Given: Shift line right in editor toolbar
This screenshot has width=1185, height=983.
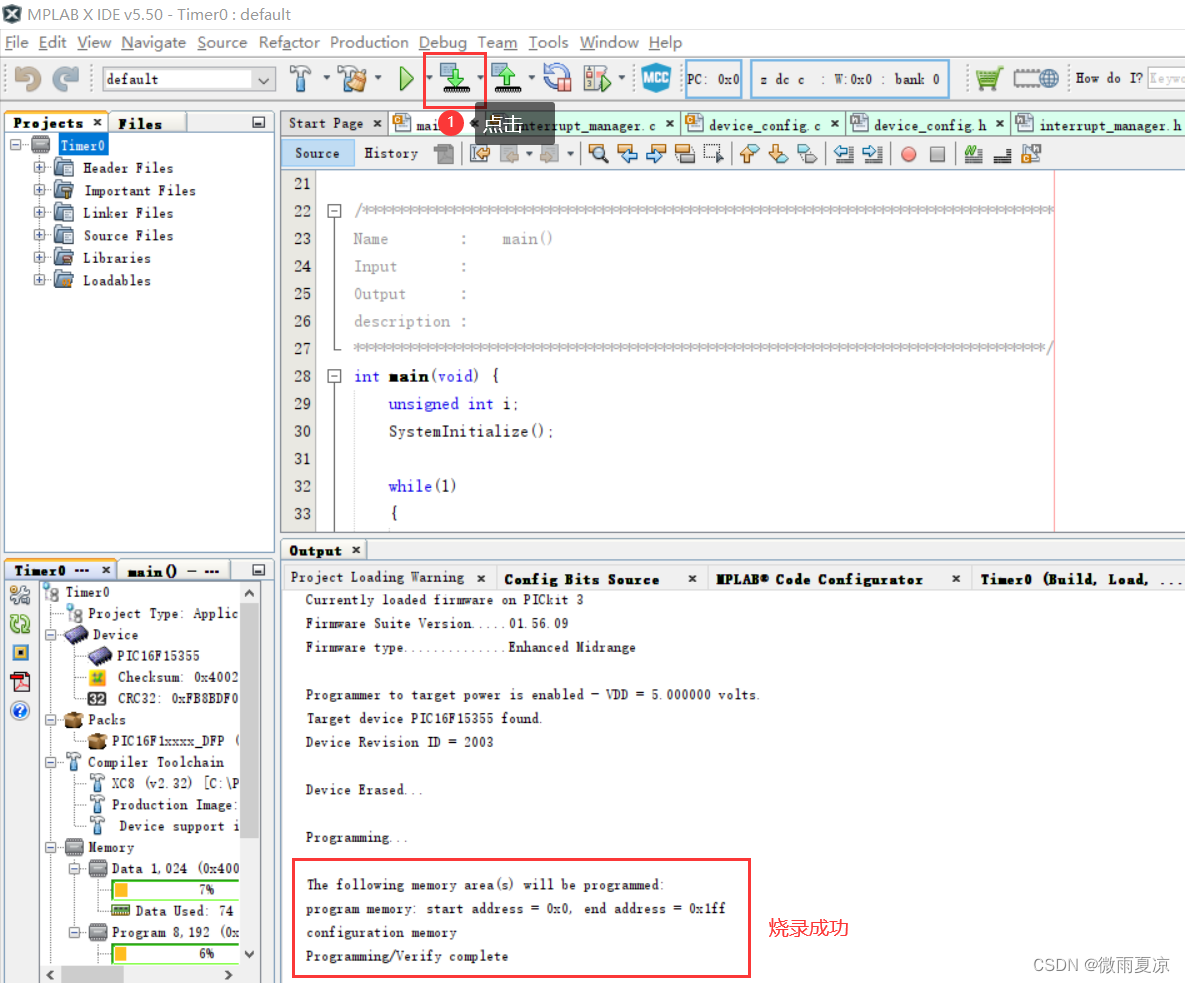Looking at the screenshot, I should coord(872,154).
